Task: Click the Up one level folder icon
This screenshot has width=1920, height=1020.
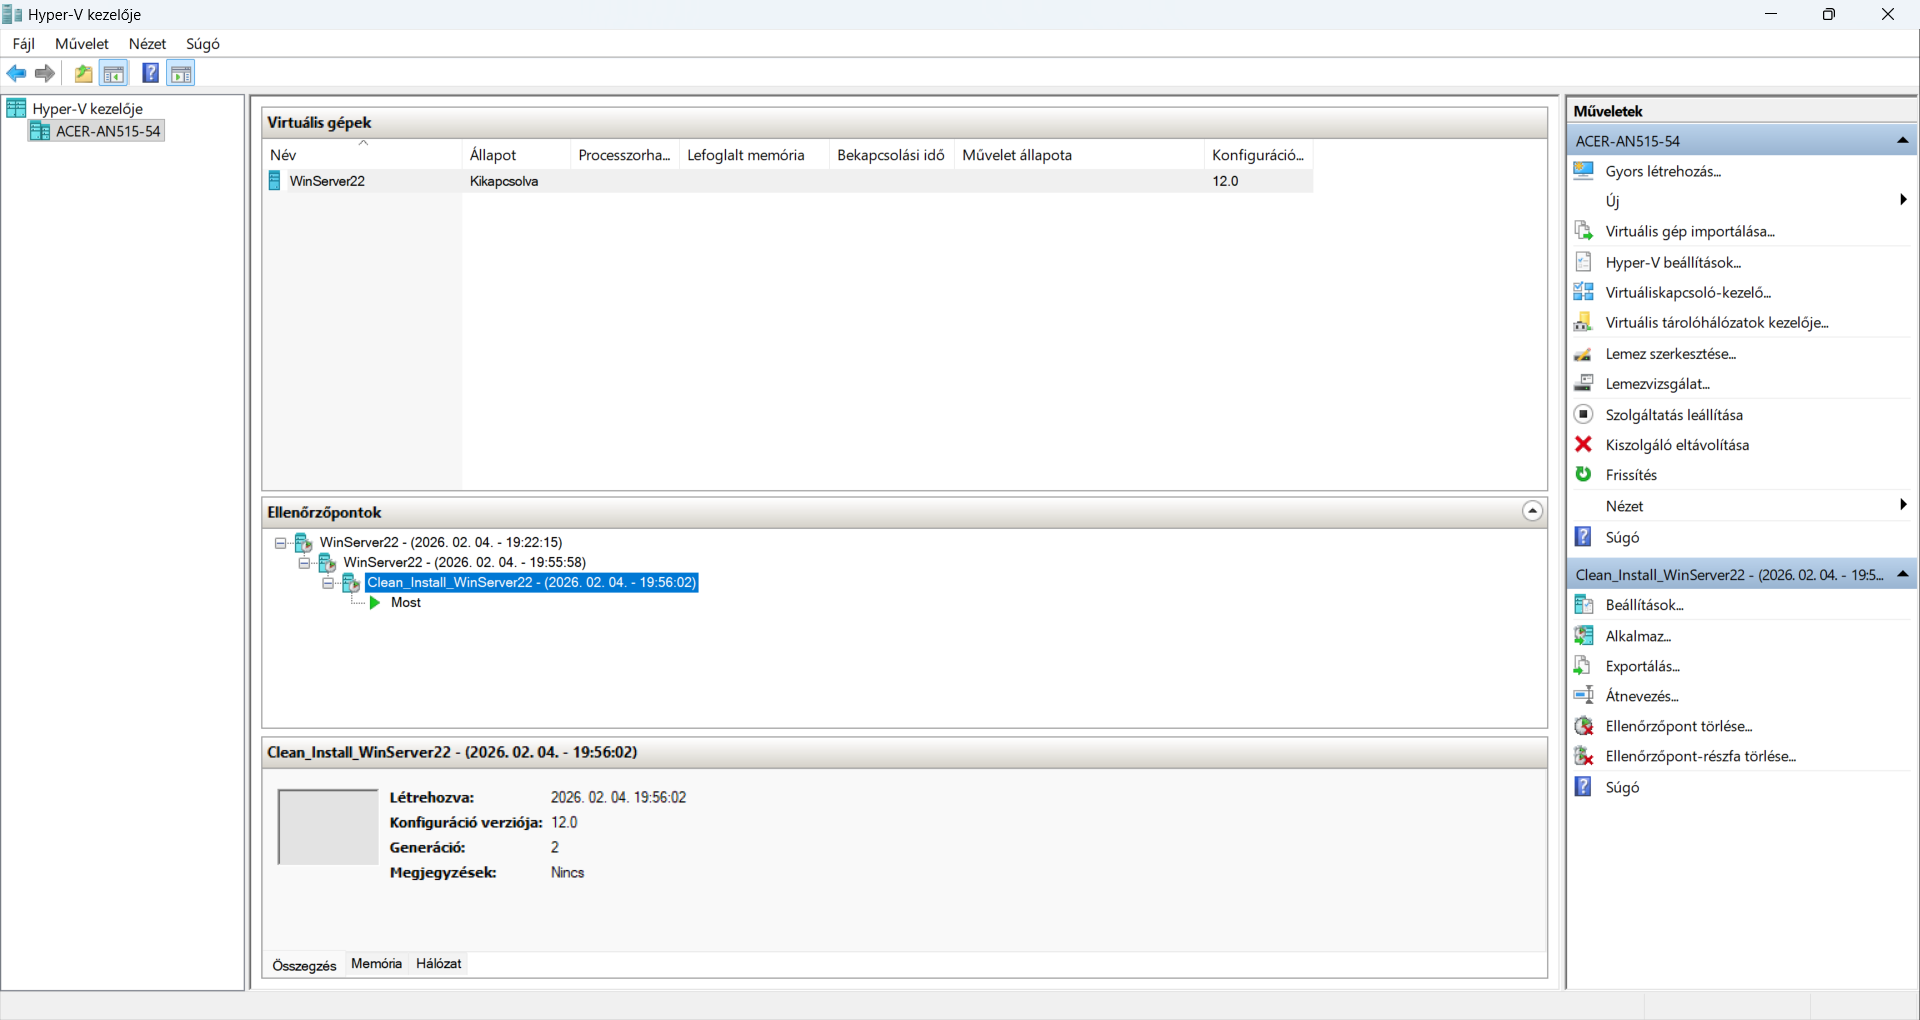Action: 84,73
